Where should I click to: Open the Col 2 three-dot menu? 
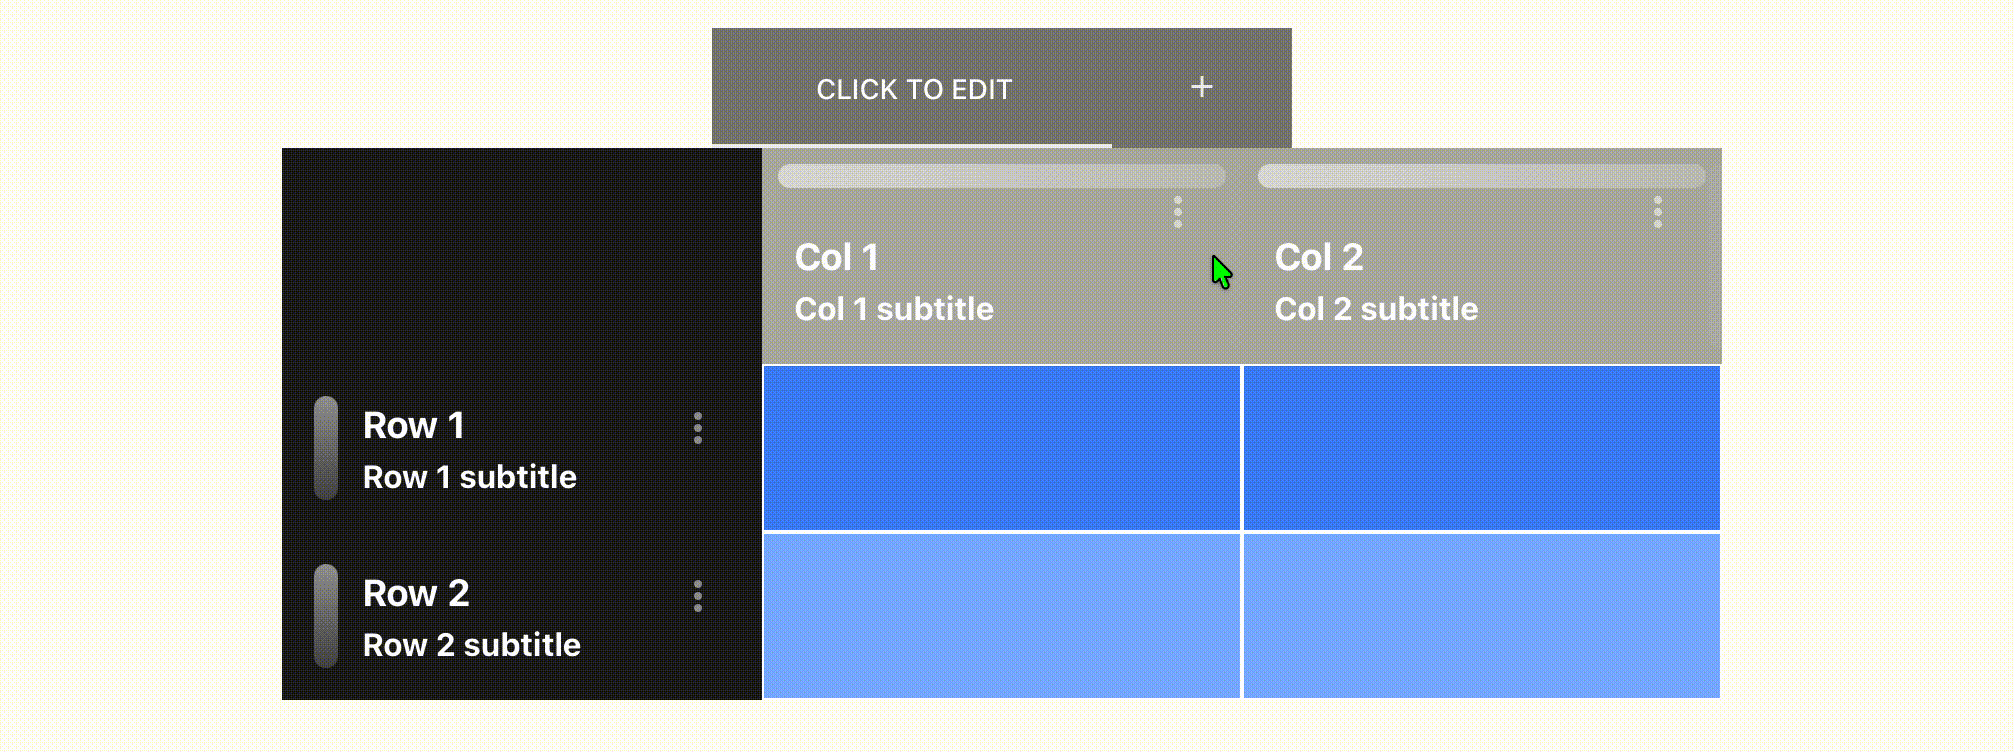point(1657,212)
